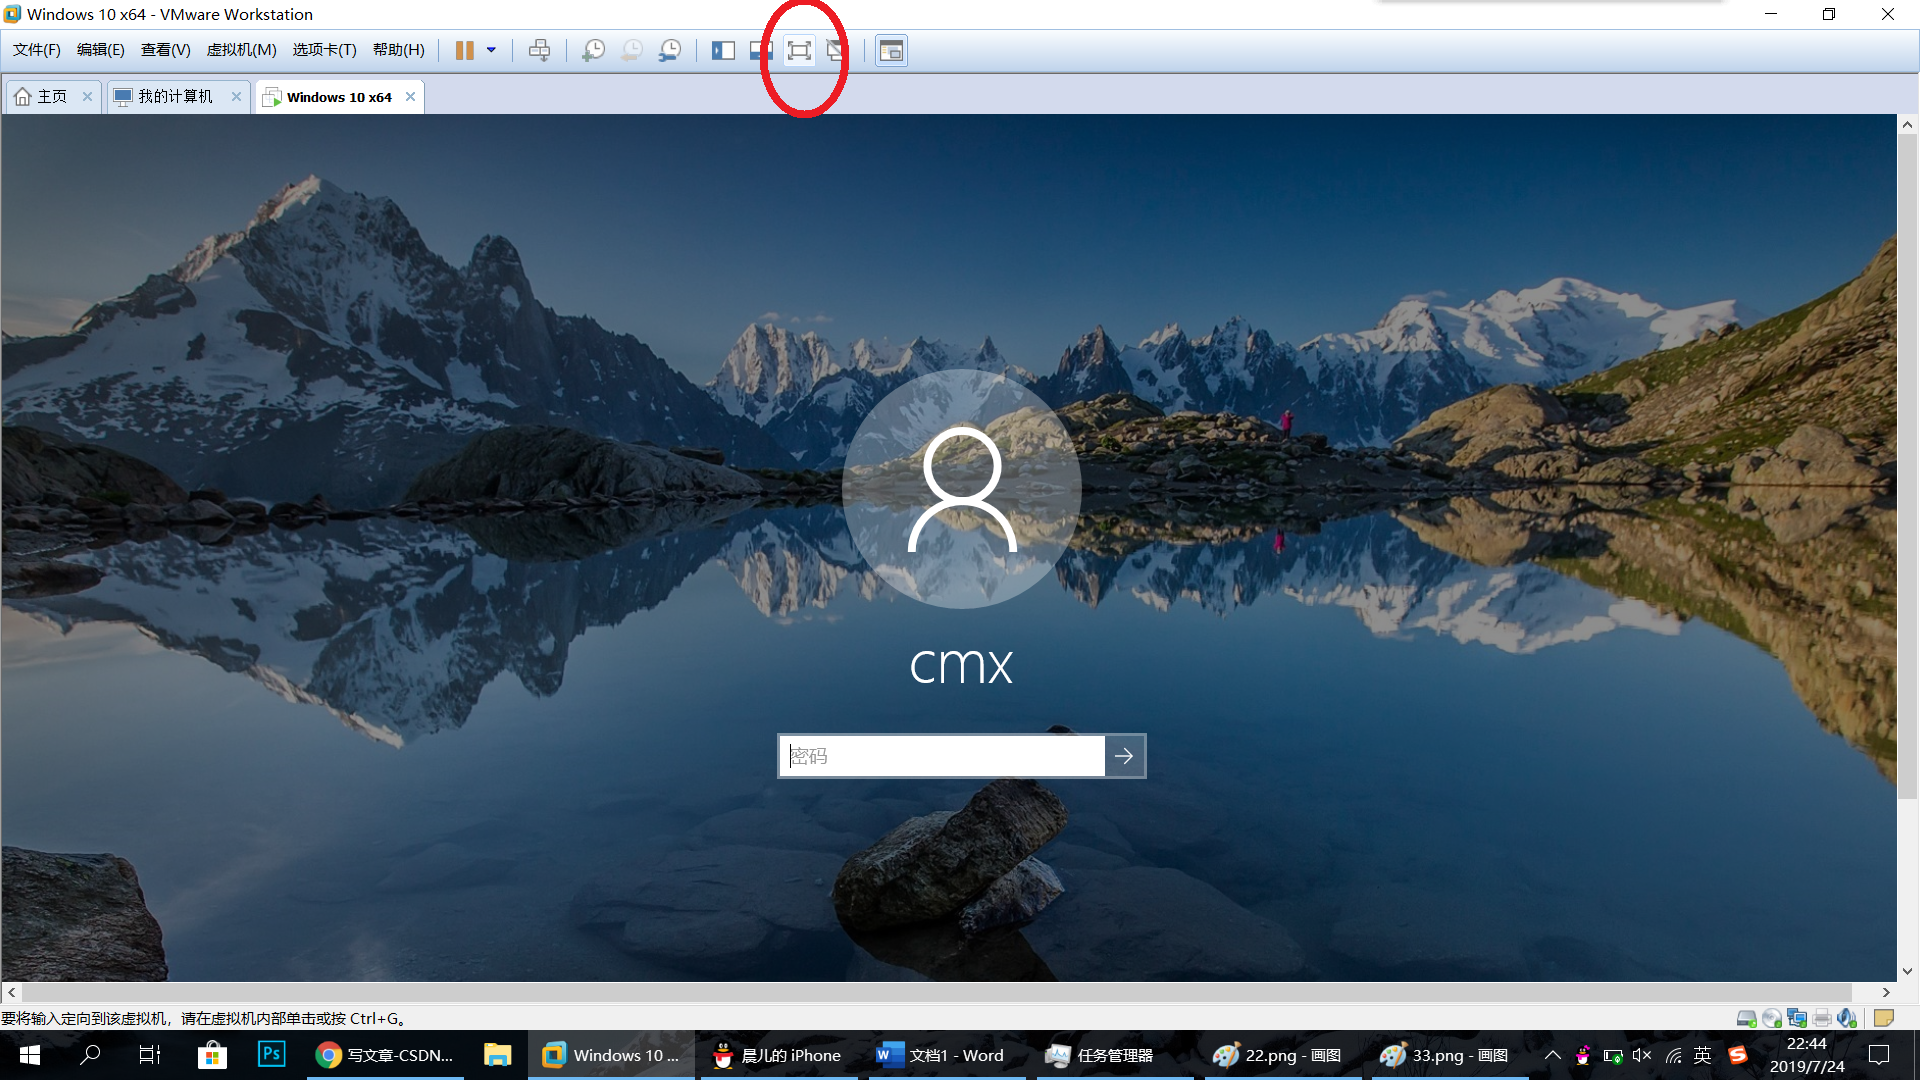Screen dimensions: 1920x1080
Task: Open the 编辑(E) menu
Action: point(101,50)
